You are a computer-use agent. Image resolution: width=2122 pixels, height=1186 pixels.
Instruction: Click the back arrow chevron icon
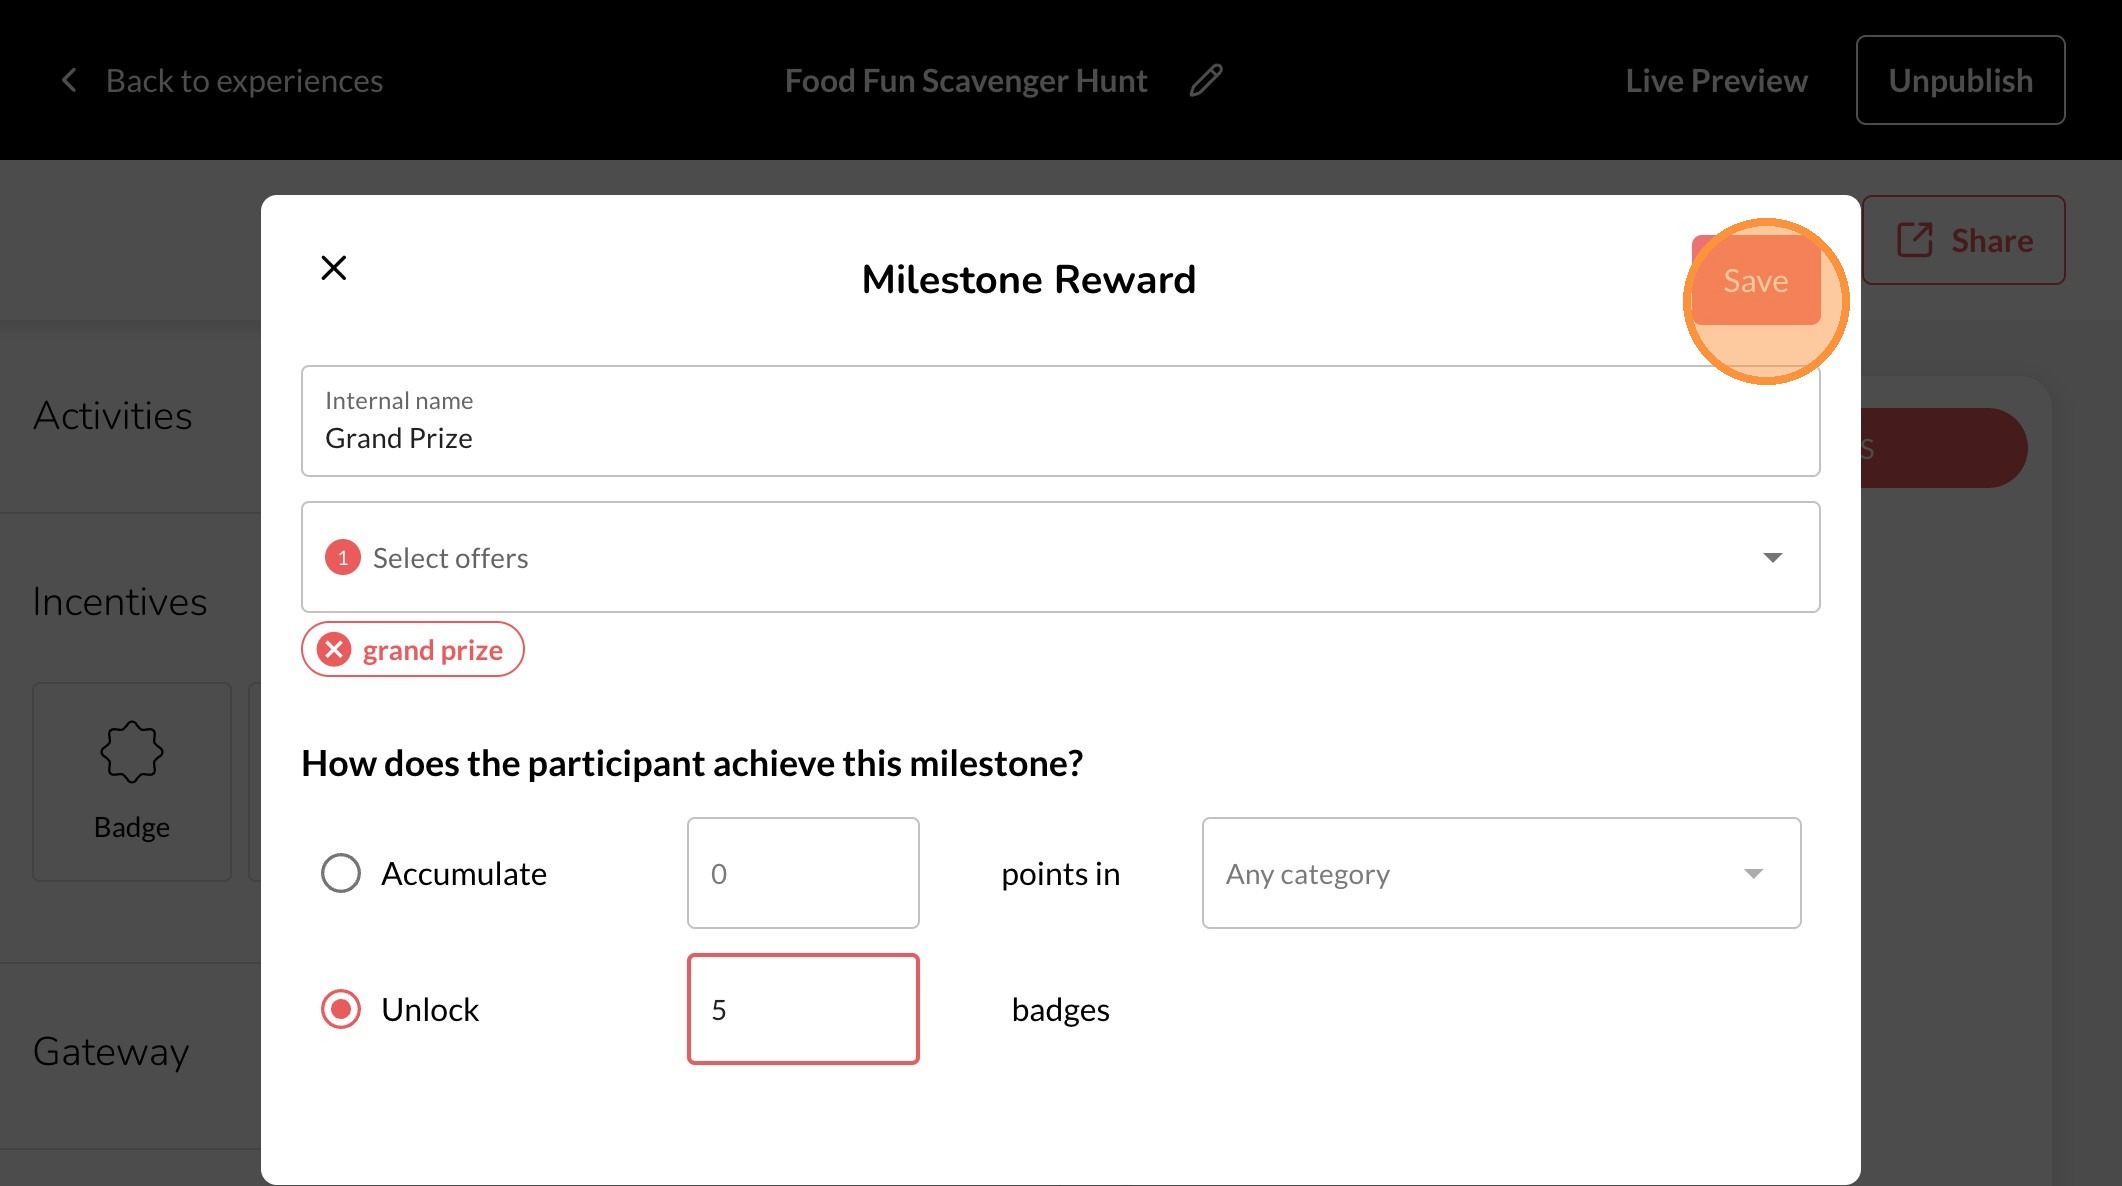[x=69, y=80]
